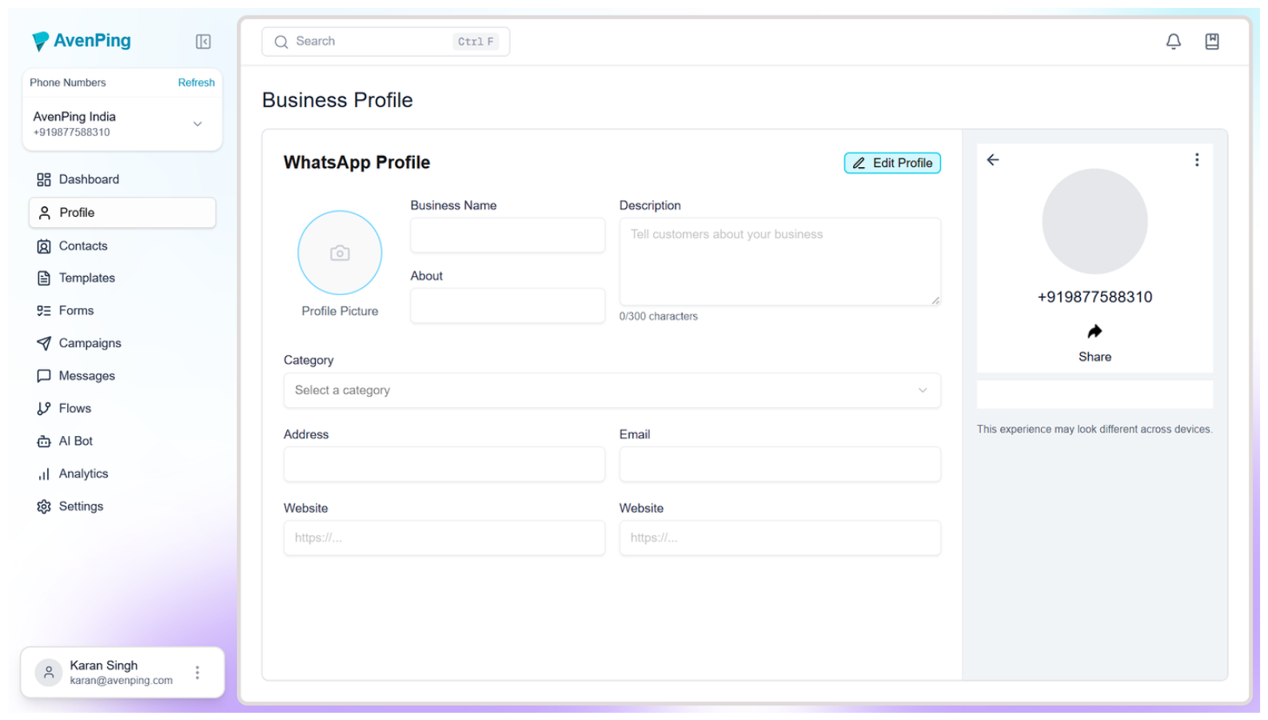Open the AI Bot section

coord(75,441)
